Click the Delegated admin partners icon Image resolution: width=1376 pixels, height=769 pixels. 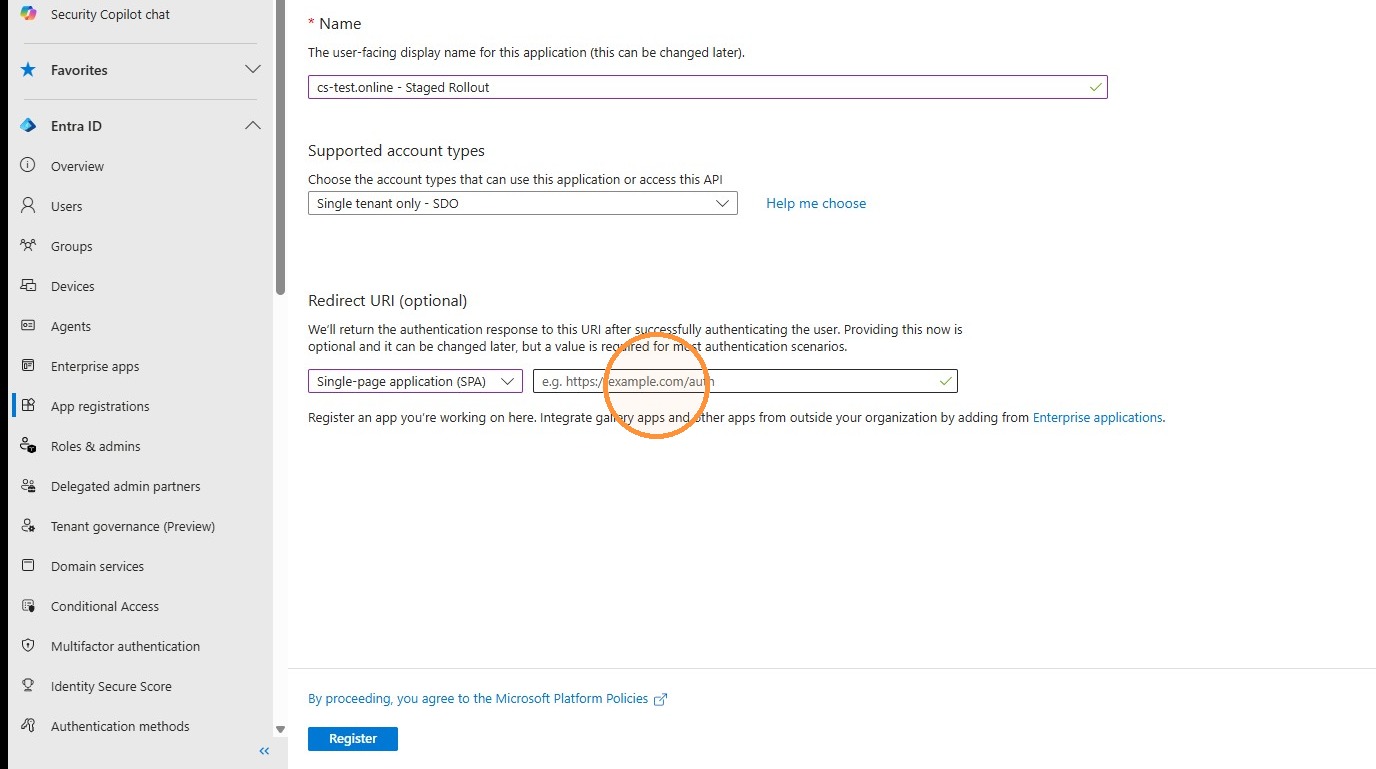click(28, 486)
